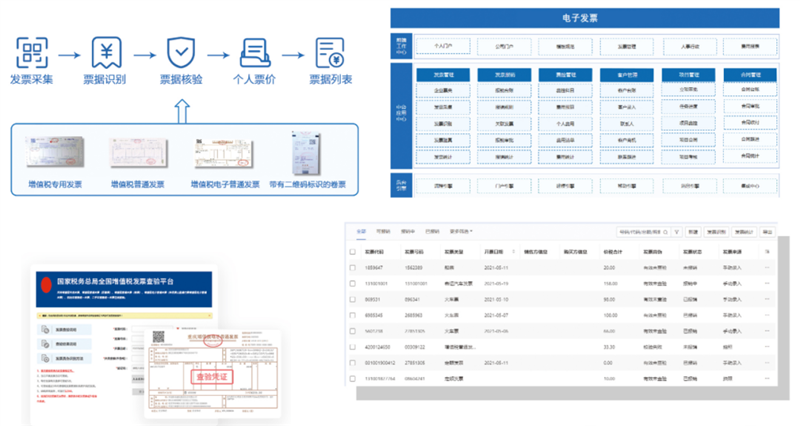Switch to the 已报销 tab

[x=432, y=231]
